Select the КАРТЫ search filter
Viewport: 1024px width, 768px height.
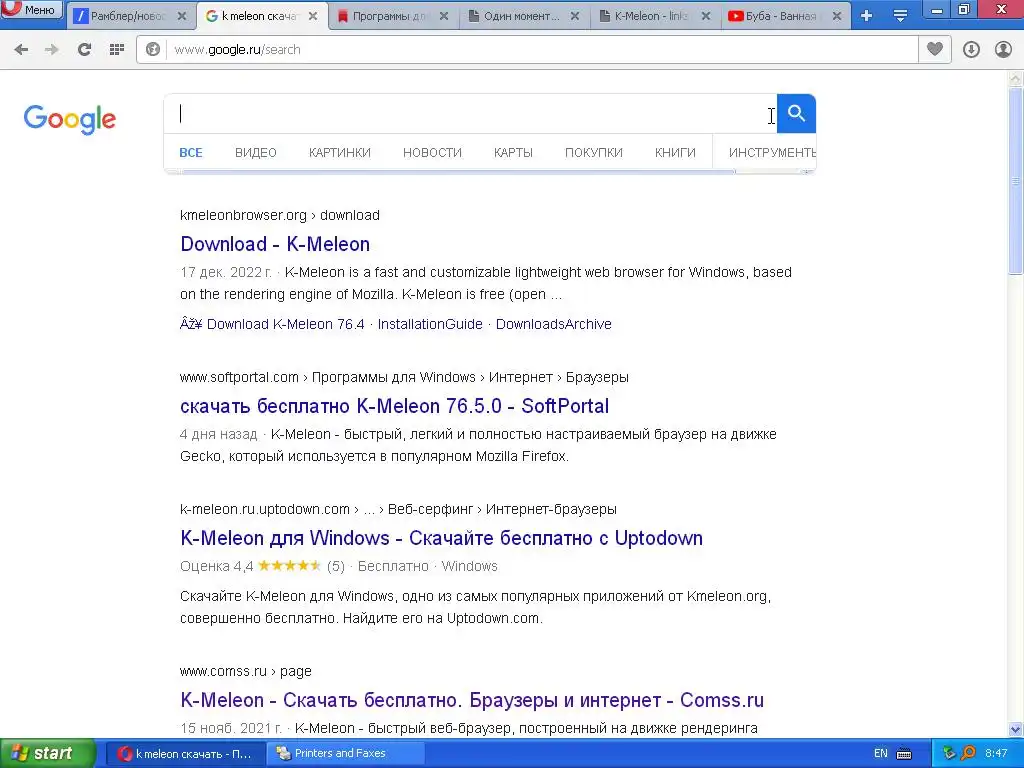(513, 153)
